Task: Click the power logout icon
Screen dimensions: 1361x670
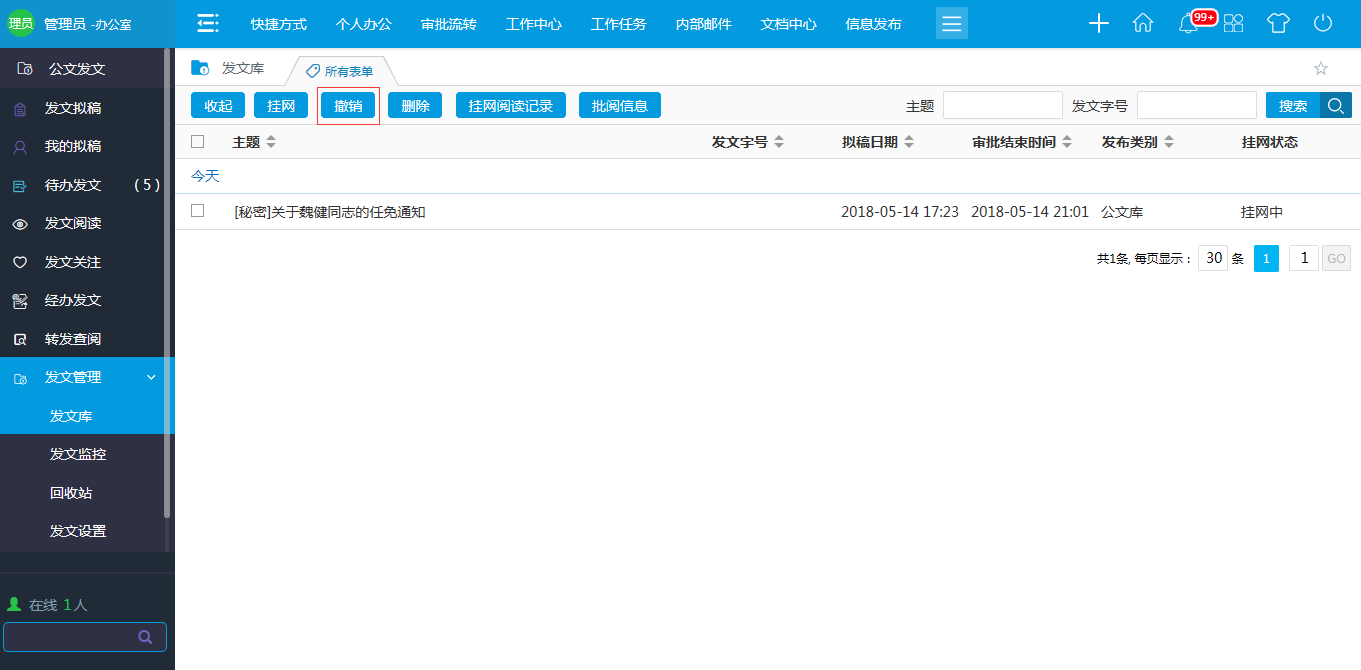Action: tap(1322, 23)
